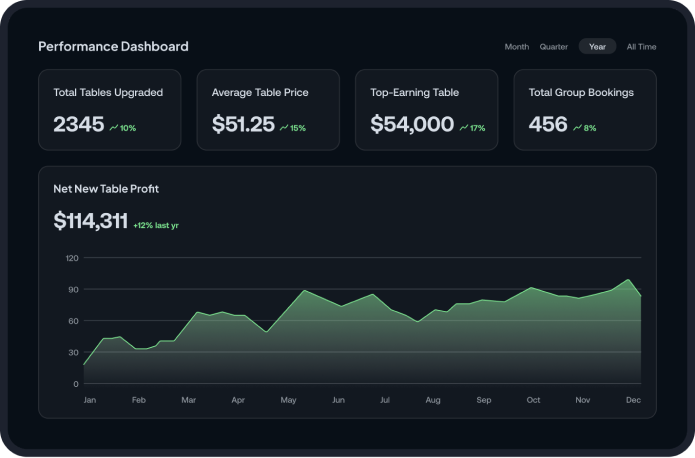Open the Total Group Bookings card title

point(581,92)
